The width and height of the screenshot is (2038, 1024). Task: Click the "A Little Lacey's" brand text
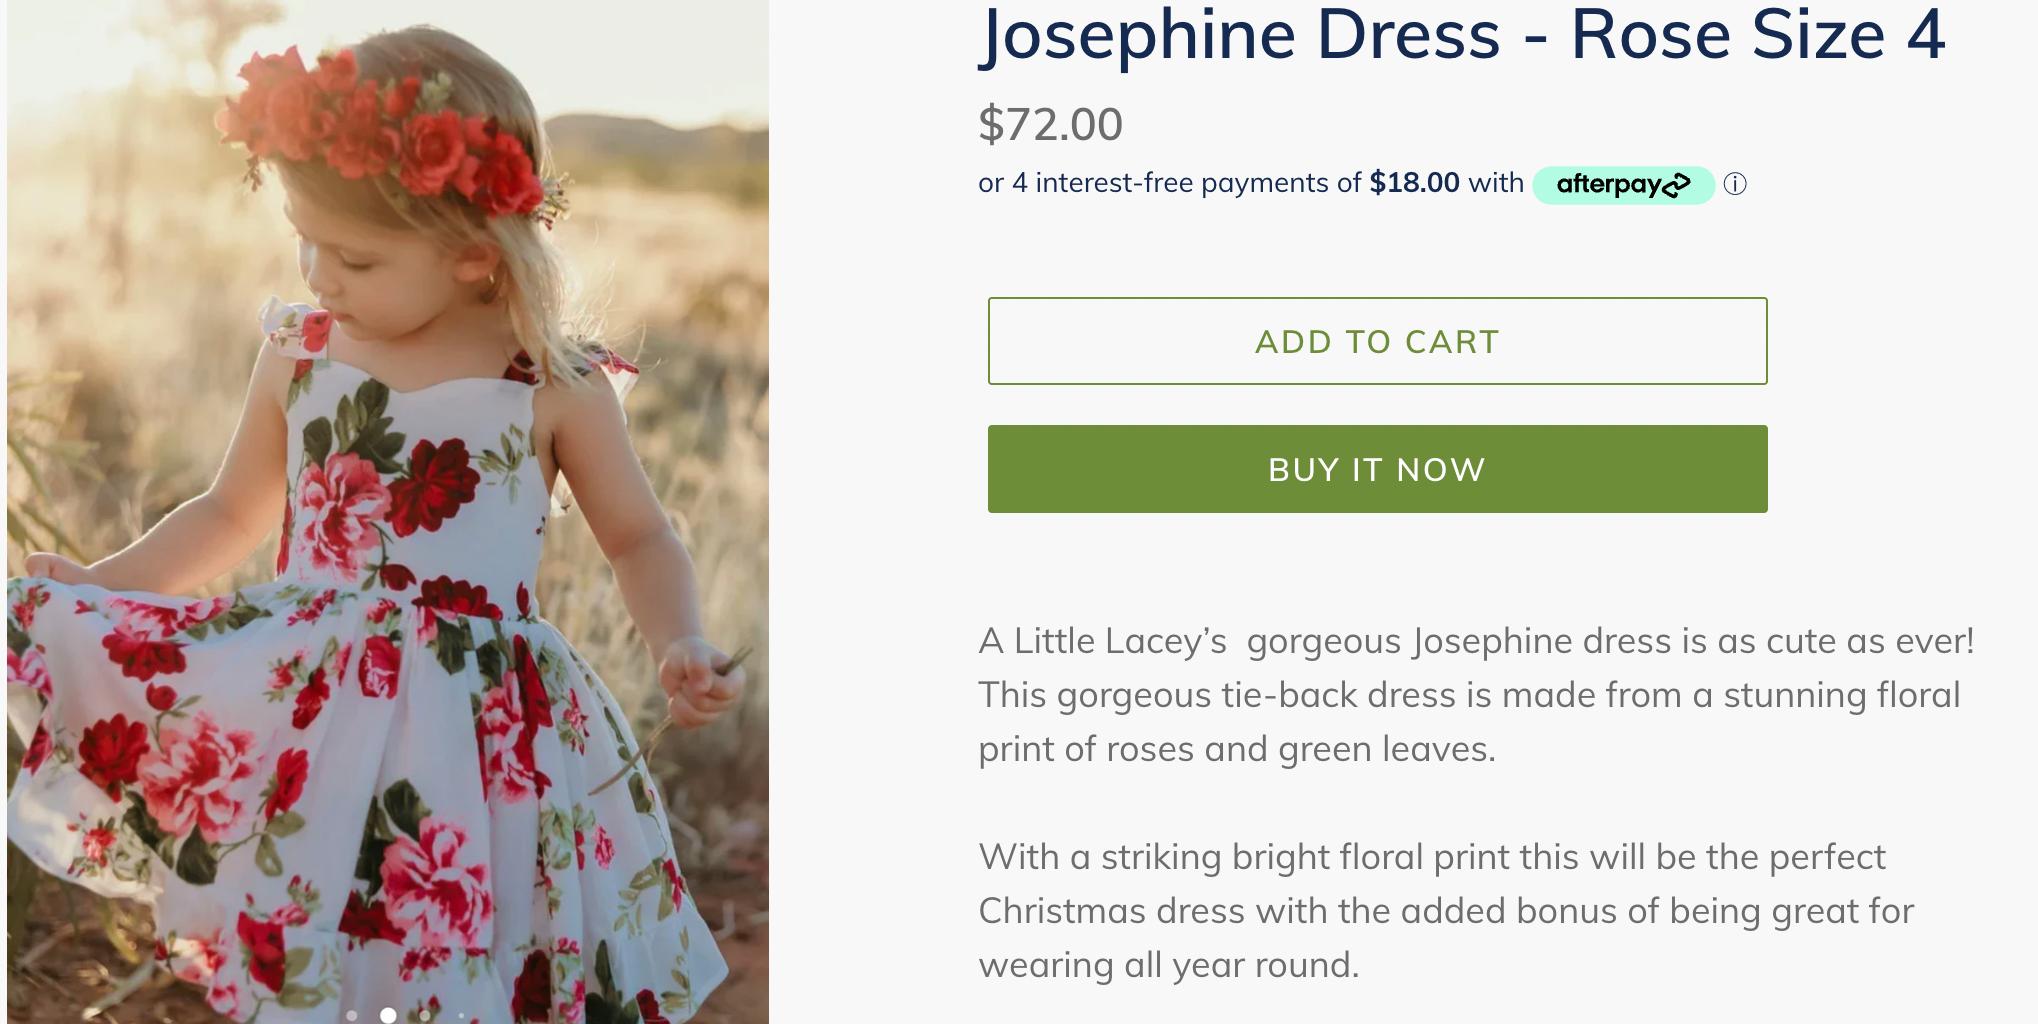[x=1102, y=641]
